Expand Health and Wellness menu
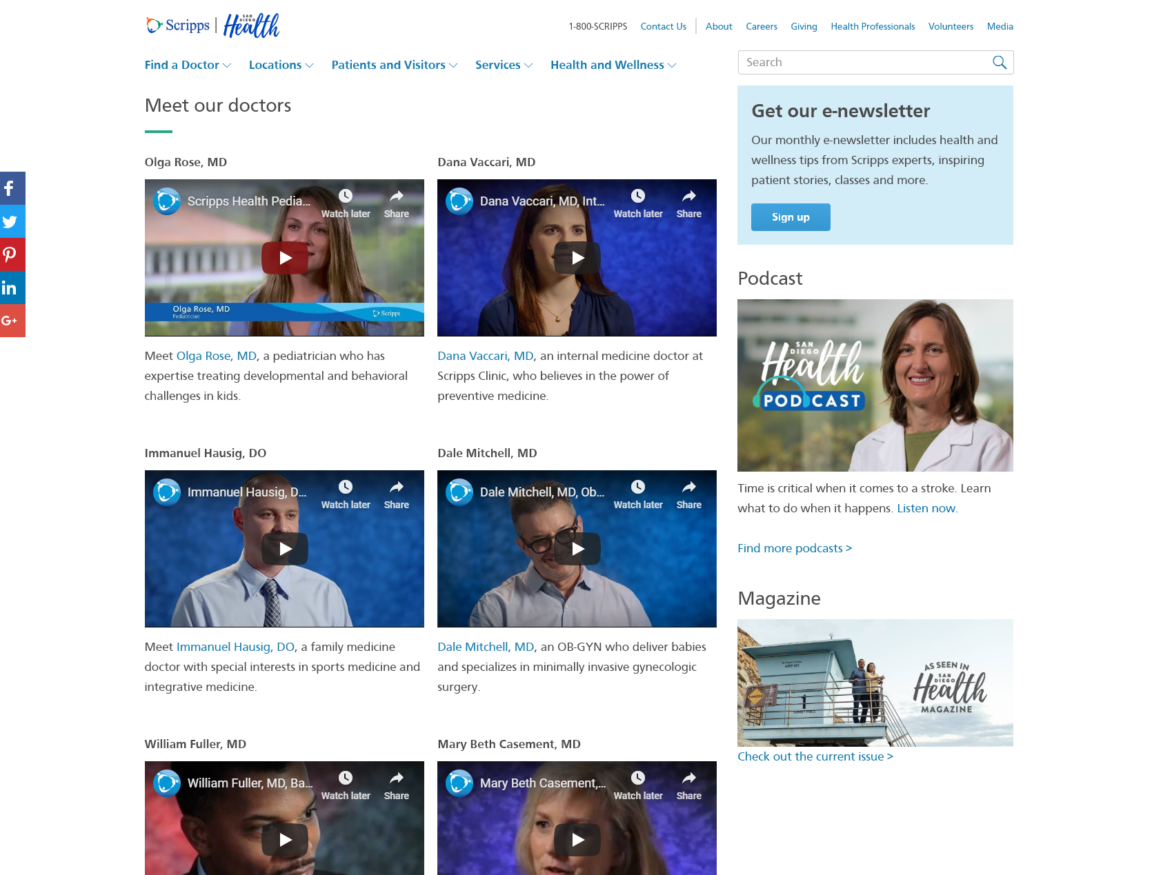The width and height of the screenshot is (1152, 875). click(x=613, y=65)
